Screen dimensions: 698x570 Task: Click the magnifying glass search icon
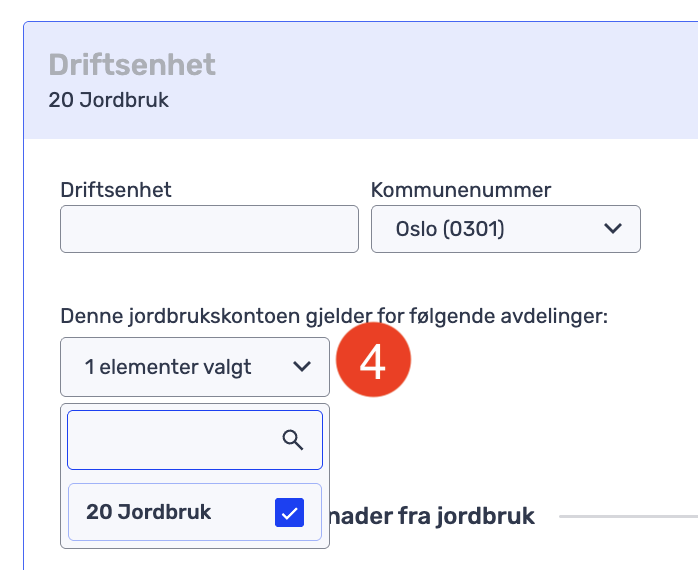[293, 440]
